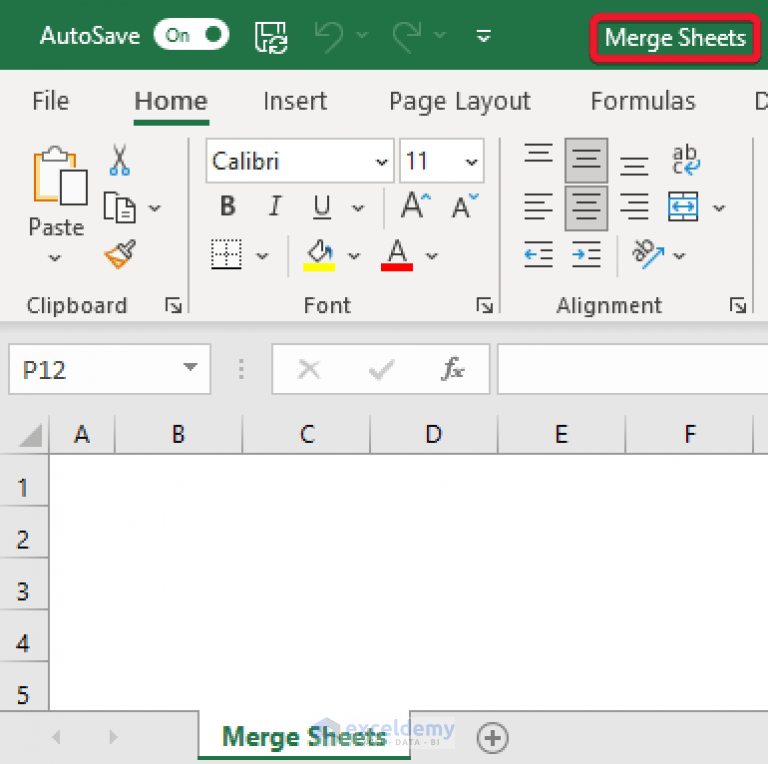Open the Clipboard dialog launcher
Viewport: 768px width, 764px height.
pyautogui.click(x=173, y=305)
